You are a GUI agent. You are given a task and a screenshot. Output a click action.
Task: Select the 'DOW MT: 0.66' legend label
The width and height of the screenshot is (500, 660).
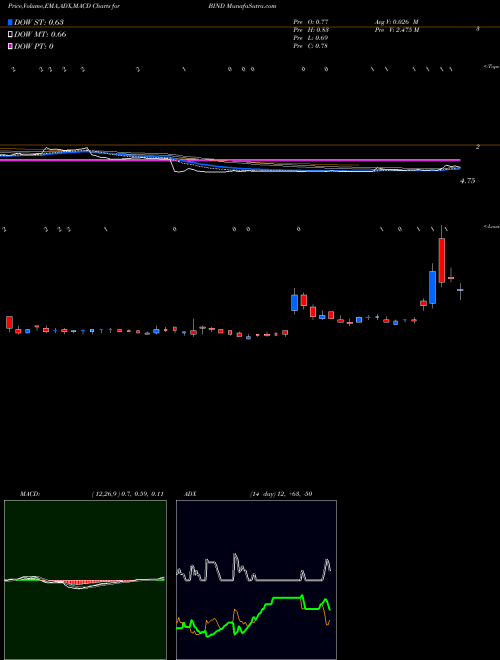click(40, 35)
